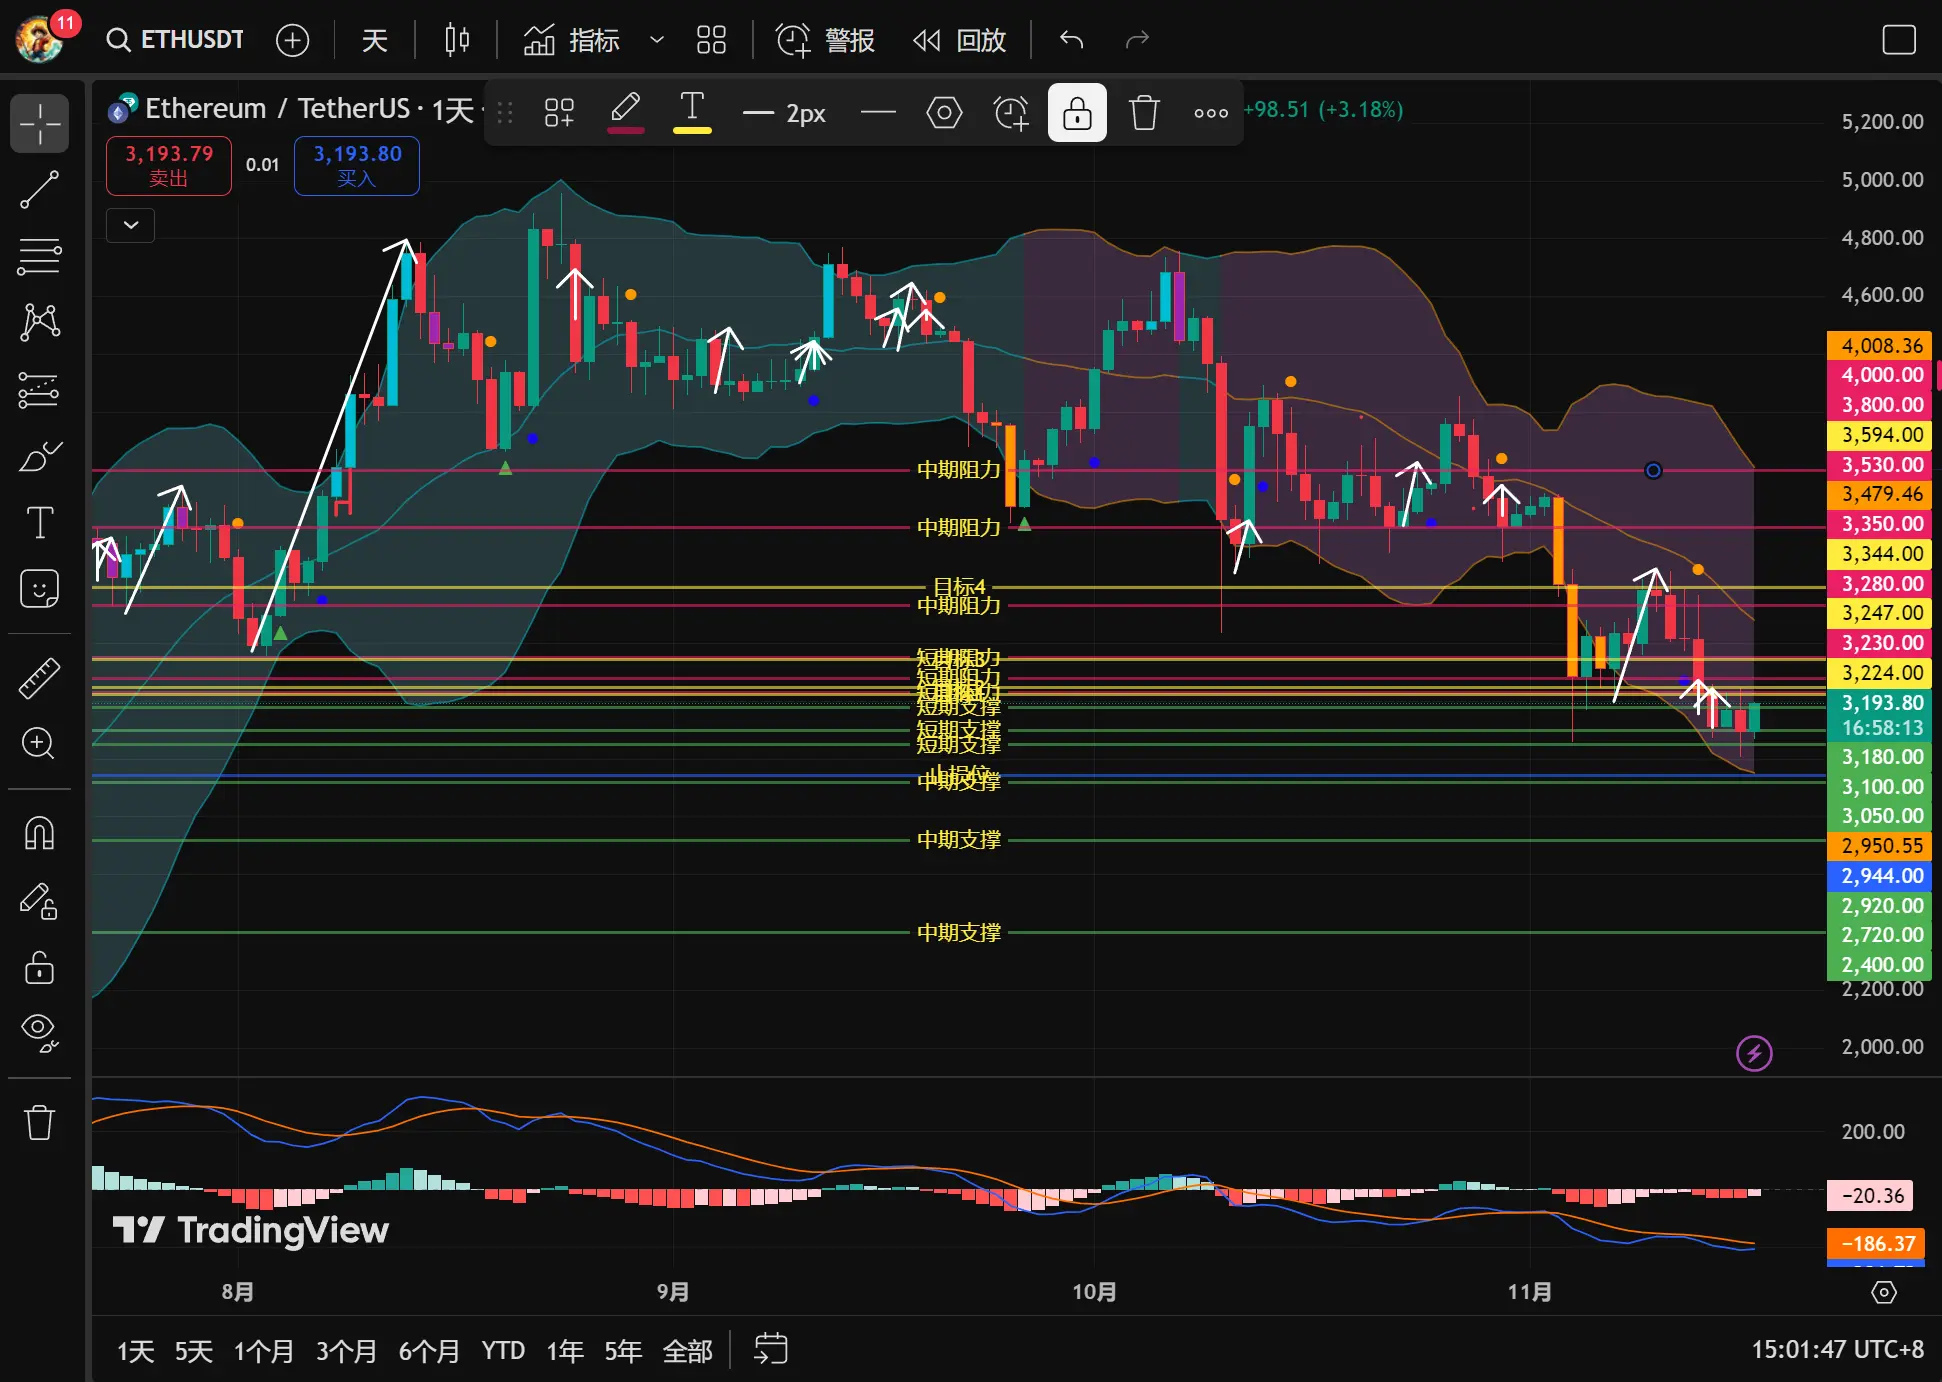Expand the indicator favorites dropdown arrow
The image size is (1942, 1382).
(657, 40)
